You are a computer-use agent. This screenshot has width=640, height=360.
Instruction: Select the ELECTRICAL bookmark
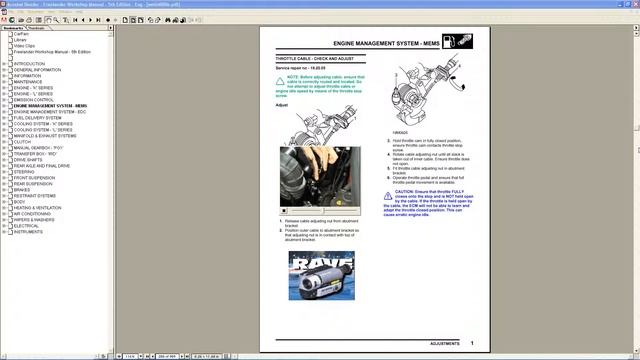(x=26, y=226)
